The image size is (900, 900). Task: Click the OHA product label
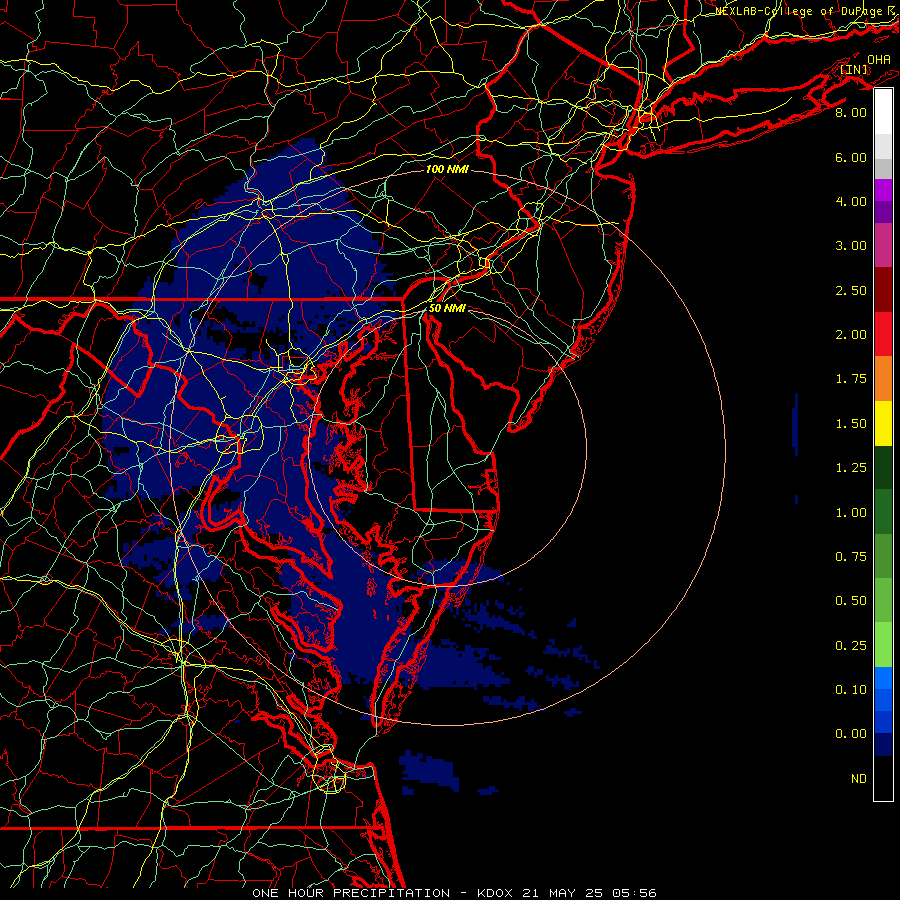[879, 60]
